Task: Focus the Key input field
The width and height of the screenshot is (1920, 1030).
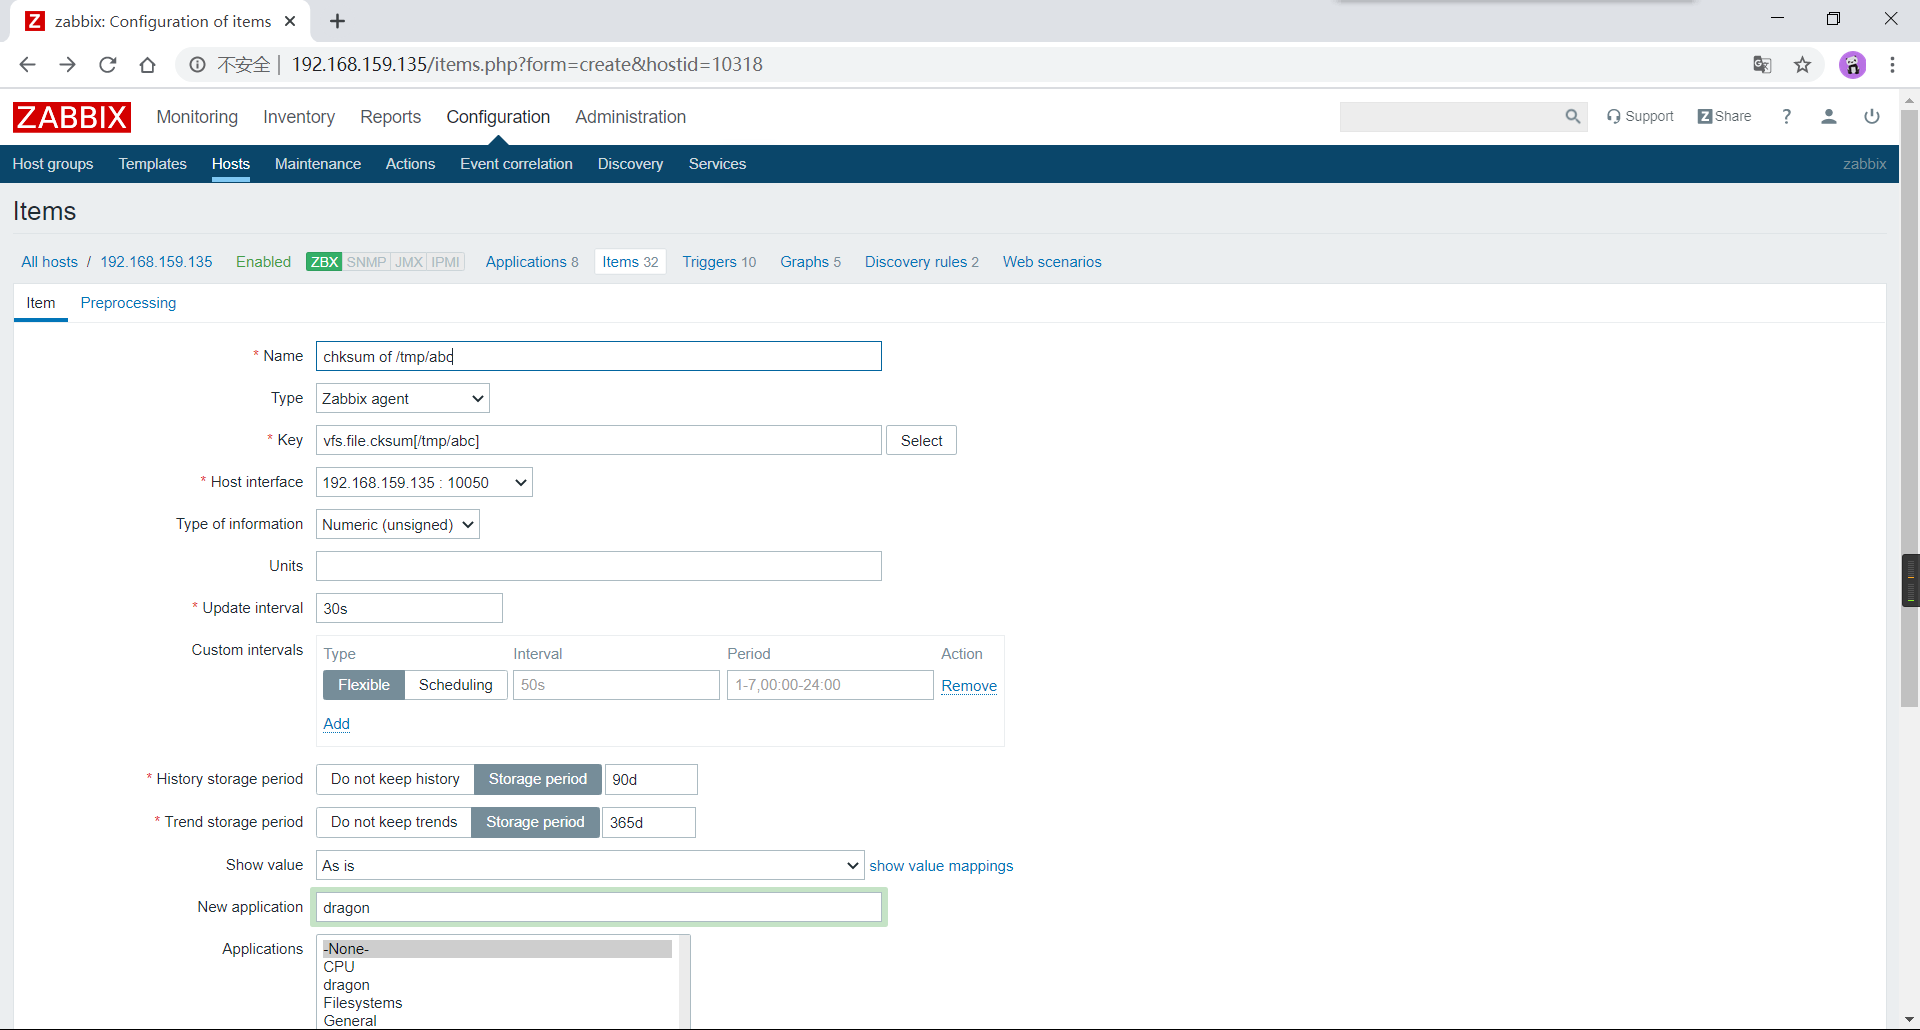Action: [x=599, y=441]
